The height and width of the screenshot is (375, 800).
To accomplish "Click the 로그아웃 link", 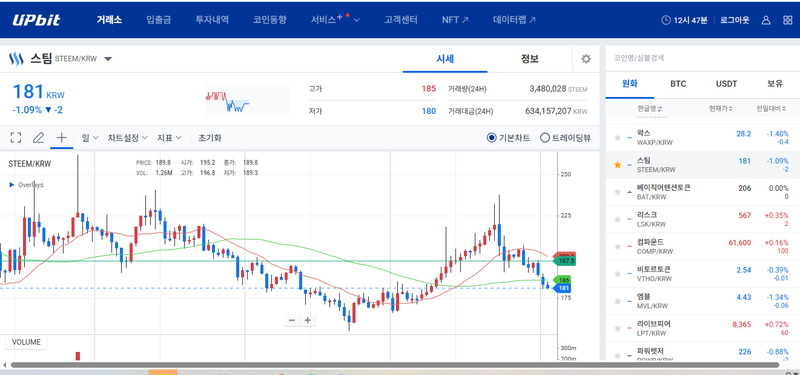I will pyautogui.click(x=735, y=20).
